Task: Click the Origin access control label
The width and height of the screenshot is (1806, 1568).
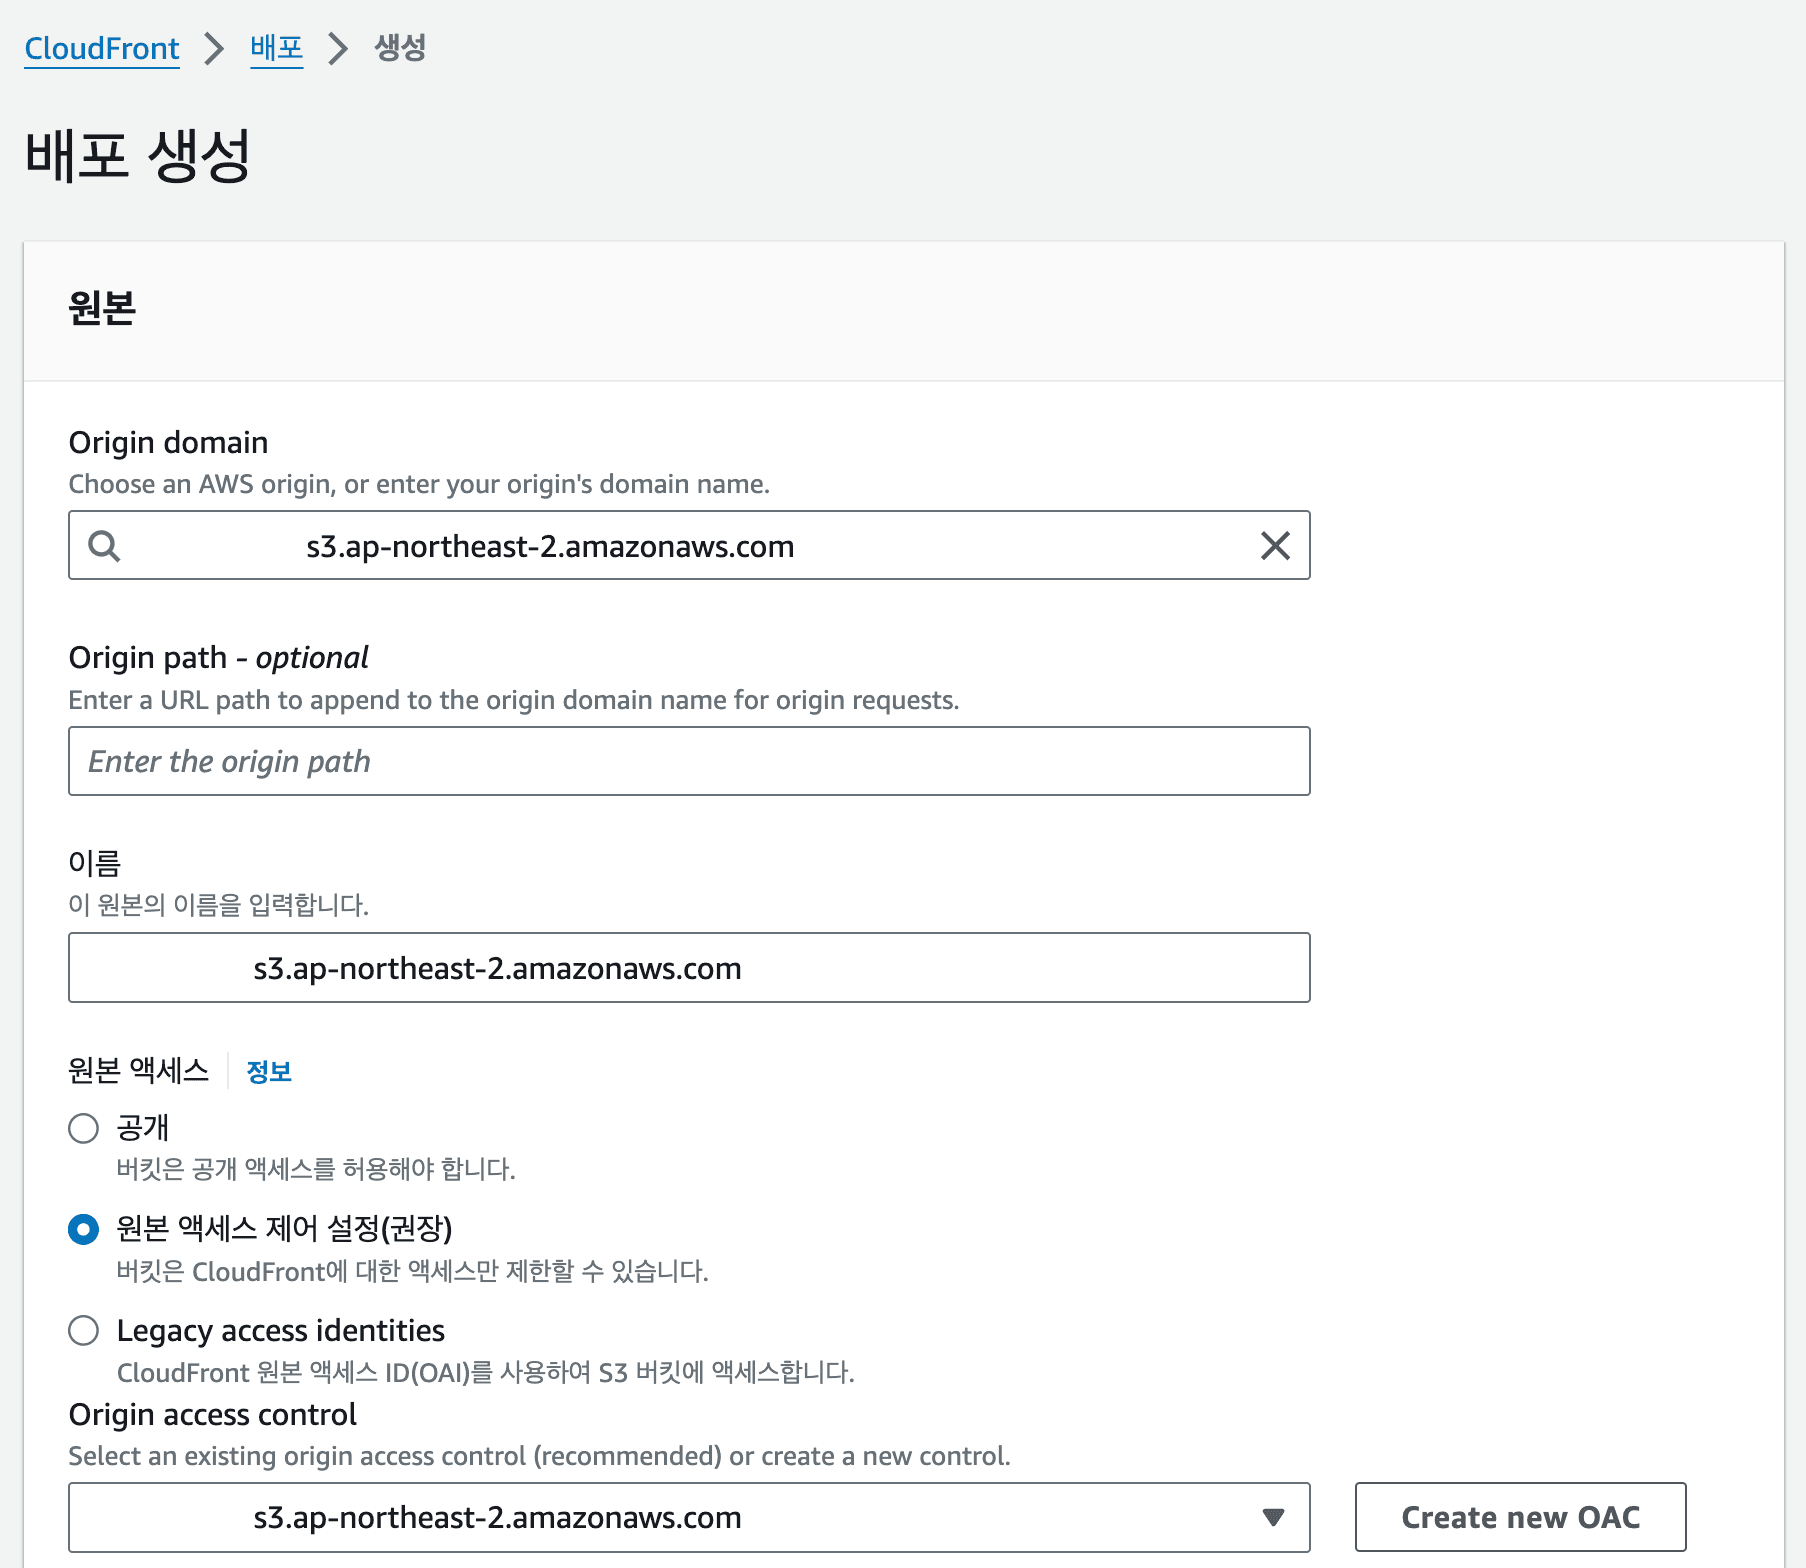Action: [212, 1414]
